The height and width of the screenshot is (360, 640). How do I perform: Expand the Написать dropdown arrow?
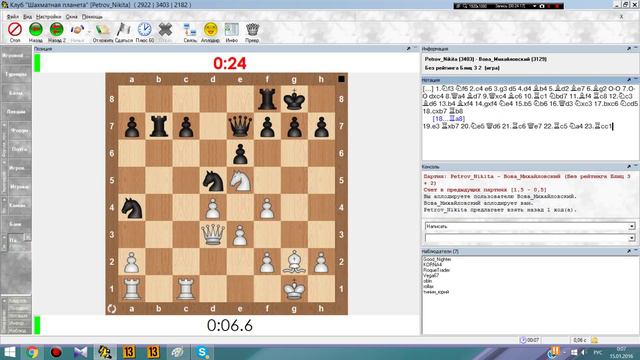coord(631,226)
